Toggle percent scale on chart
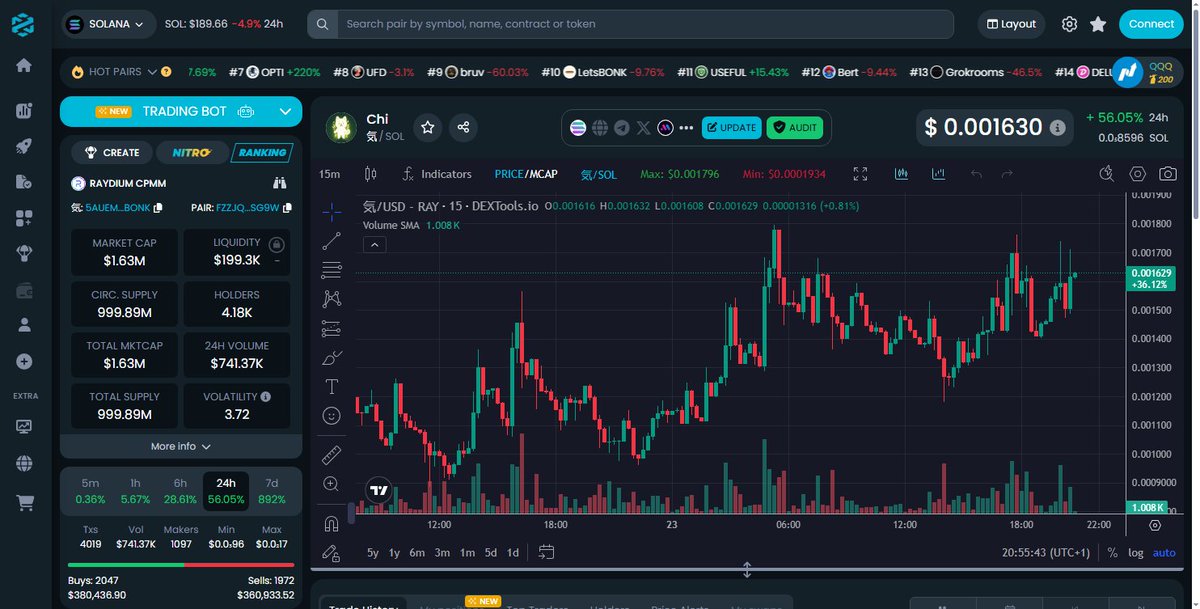The image size is (1200, 609). click(x=1113, y=553)
